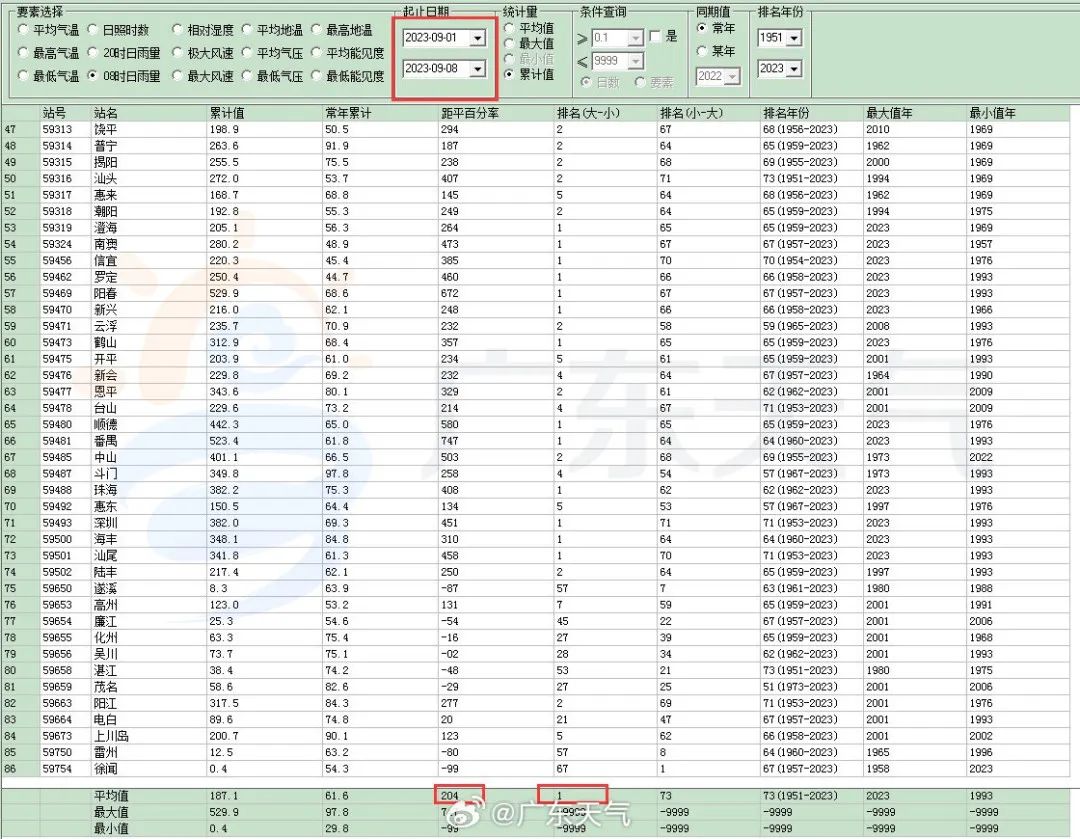1080x839 pixels.
Task: Select the 平均气温 radio button
Action: pos(23,30)
